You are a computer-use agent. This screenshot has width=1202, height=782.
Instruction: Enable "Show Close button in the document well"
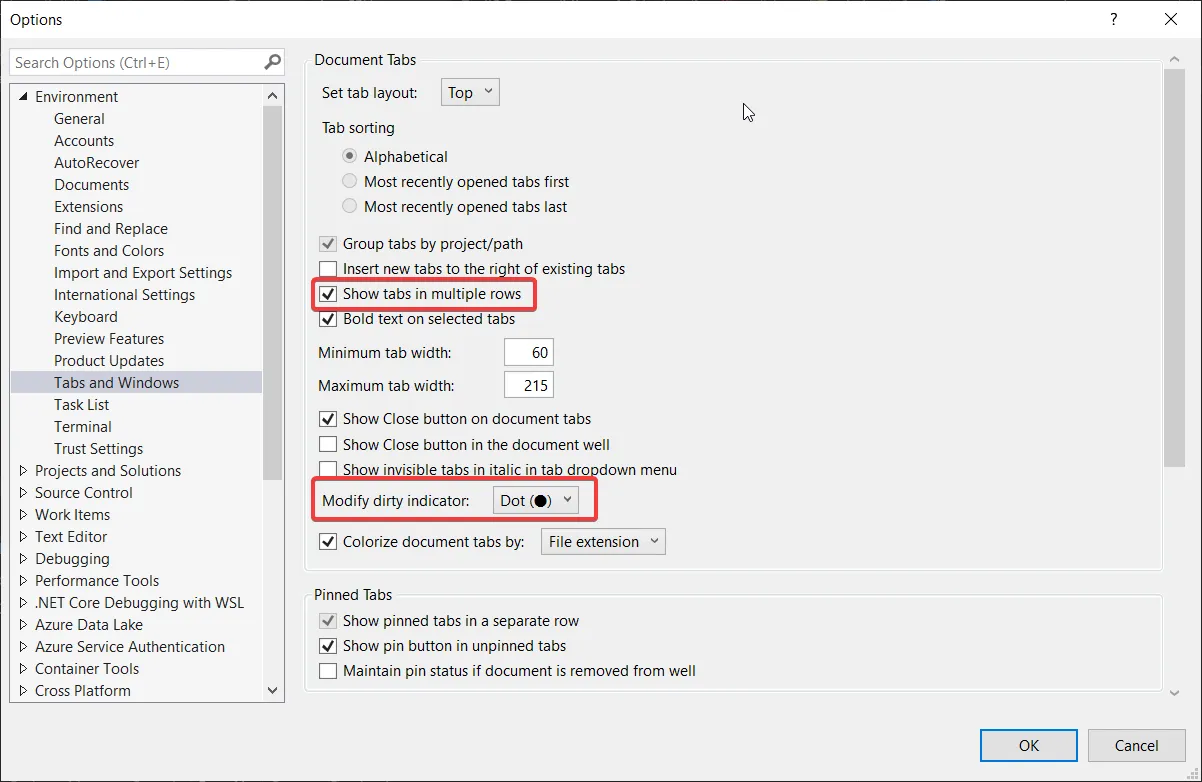click(328, 444)
